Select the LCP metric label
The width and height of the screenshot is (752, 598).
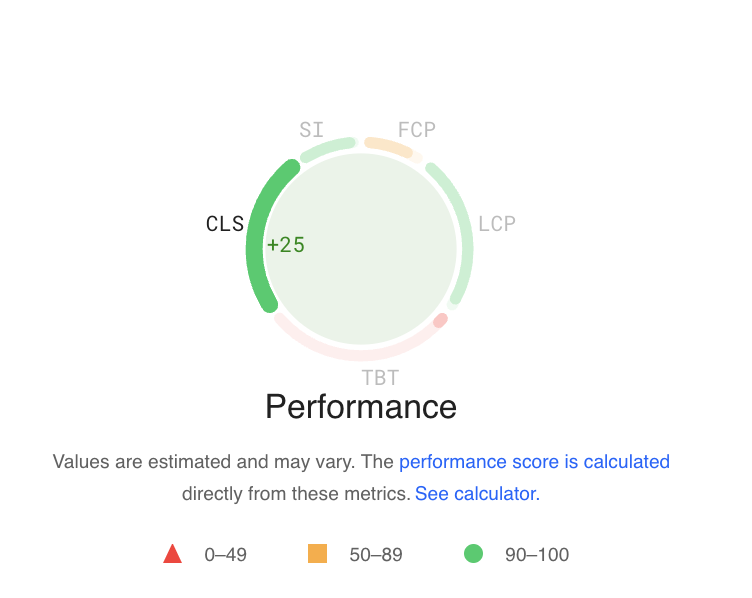(x=497, y=224)
